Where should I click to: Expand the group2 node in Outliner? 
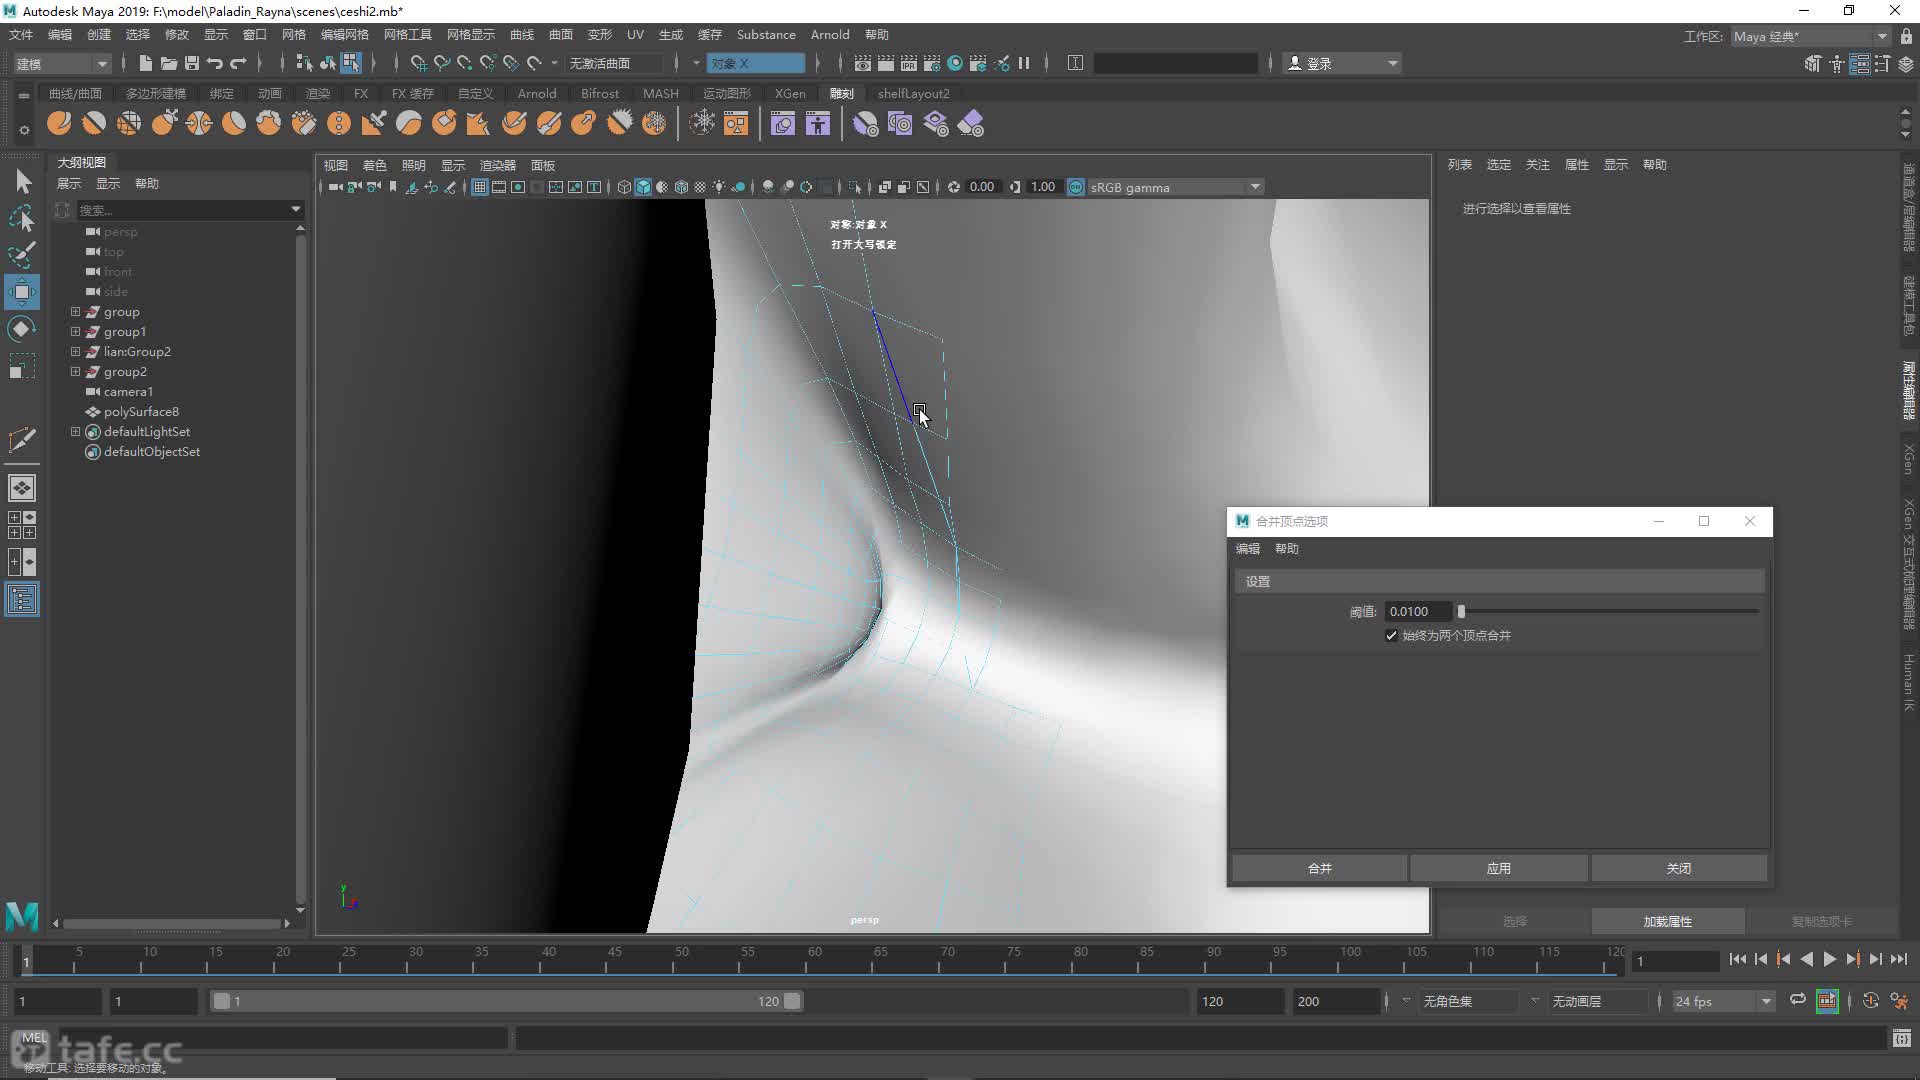click(x=75, y=372)
